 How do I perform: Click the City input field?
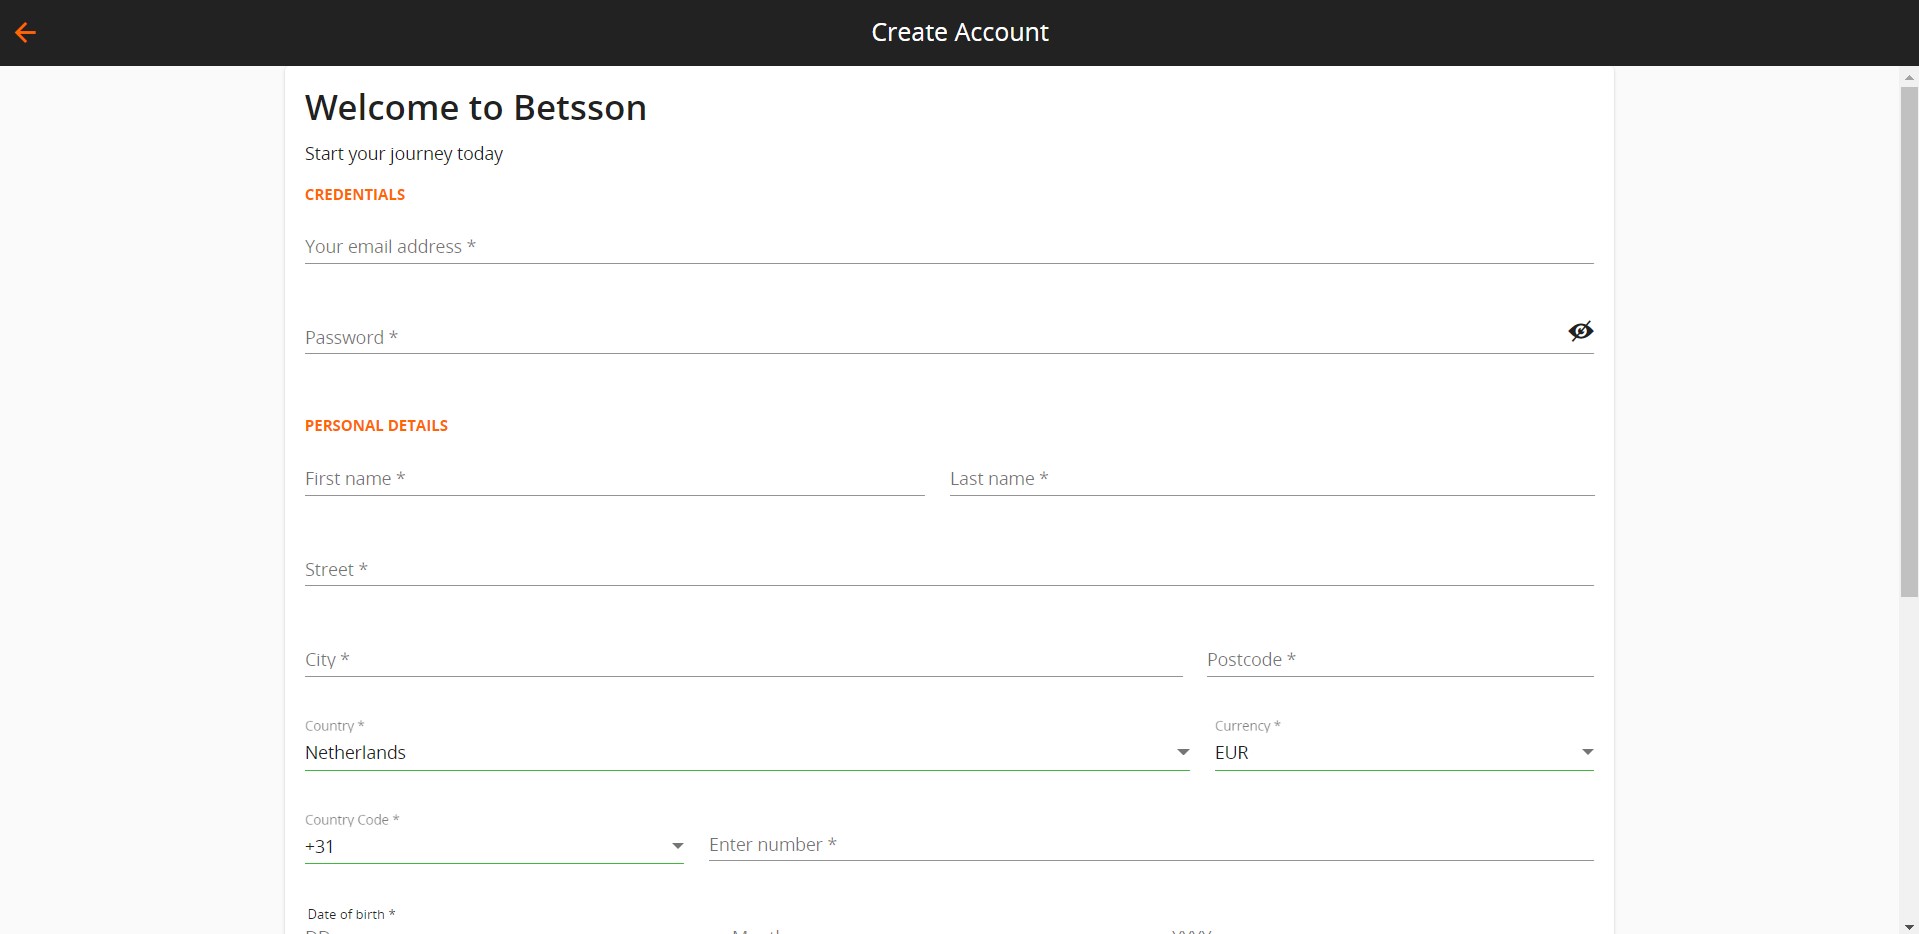[x=743, y=660]
